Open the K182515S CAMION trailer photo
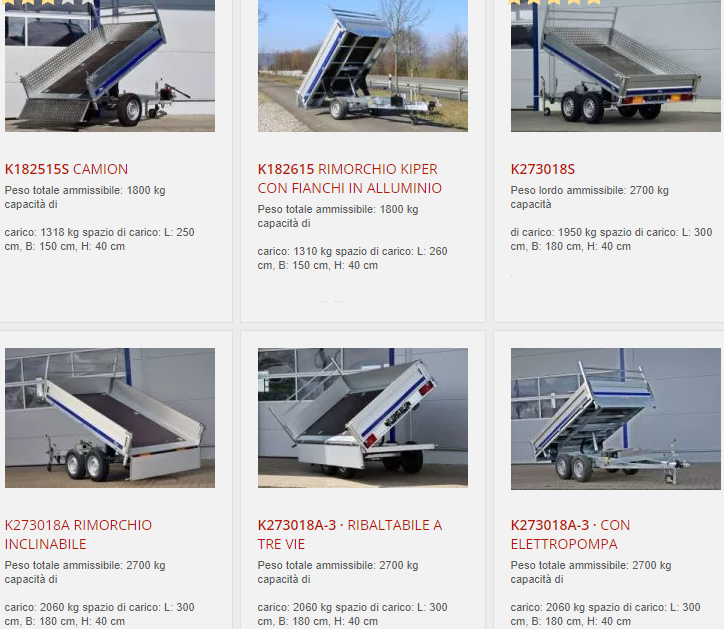Screen dimensions: 724x629 [110, 66]
